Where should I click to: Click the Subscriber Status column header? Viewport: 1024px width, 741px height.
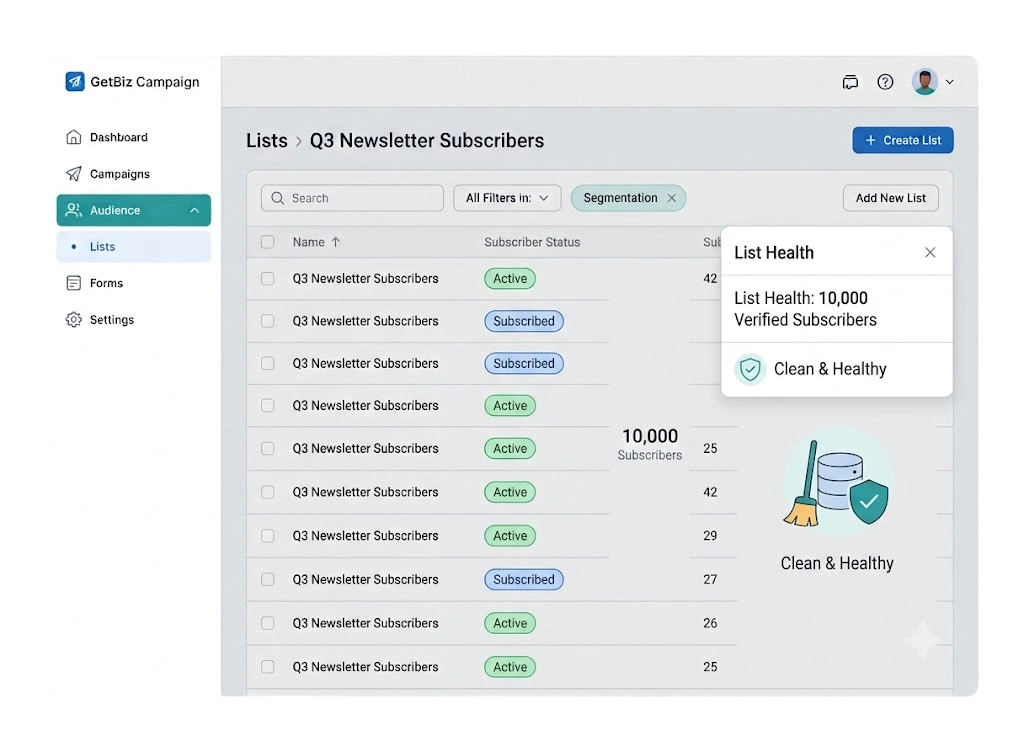tap(532, 242)
